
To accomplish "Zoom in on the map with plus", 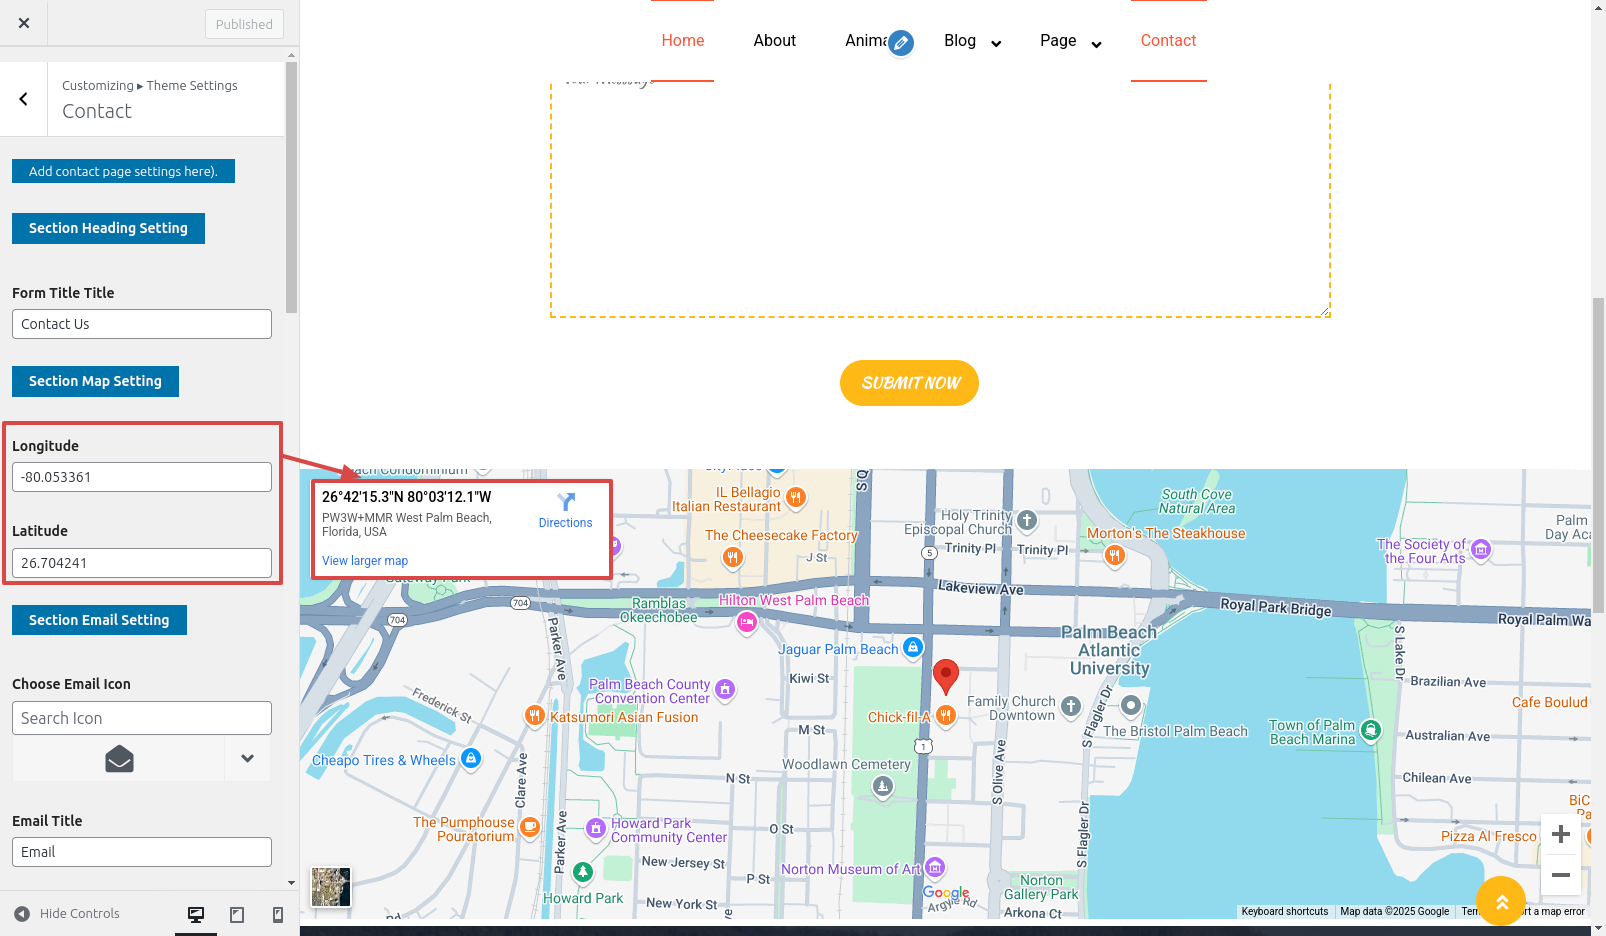I will click(x=1561, y=835).
